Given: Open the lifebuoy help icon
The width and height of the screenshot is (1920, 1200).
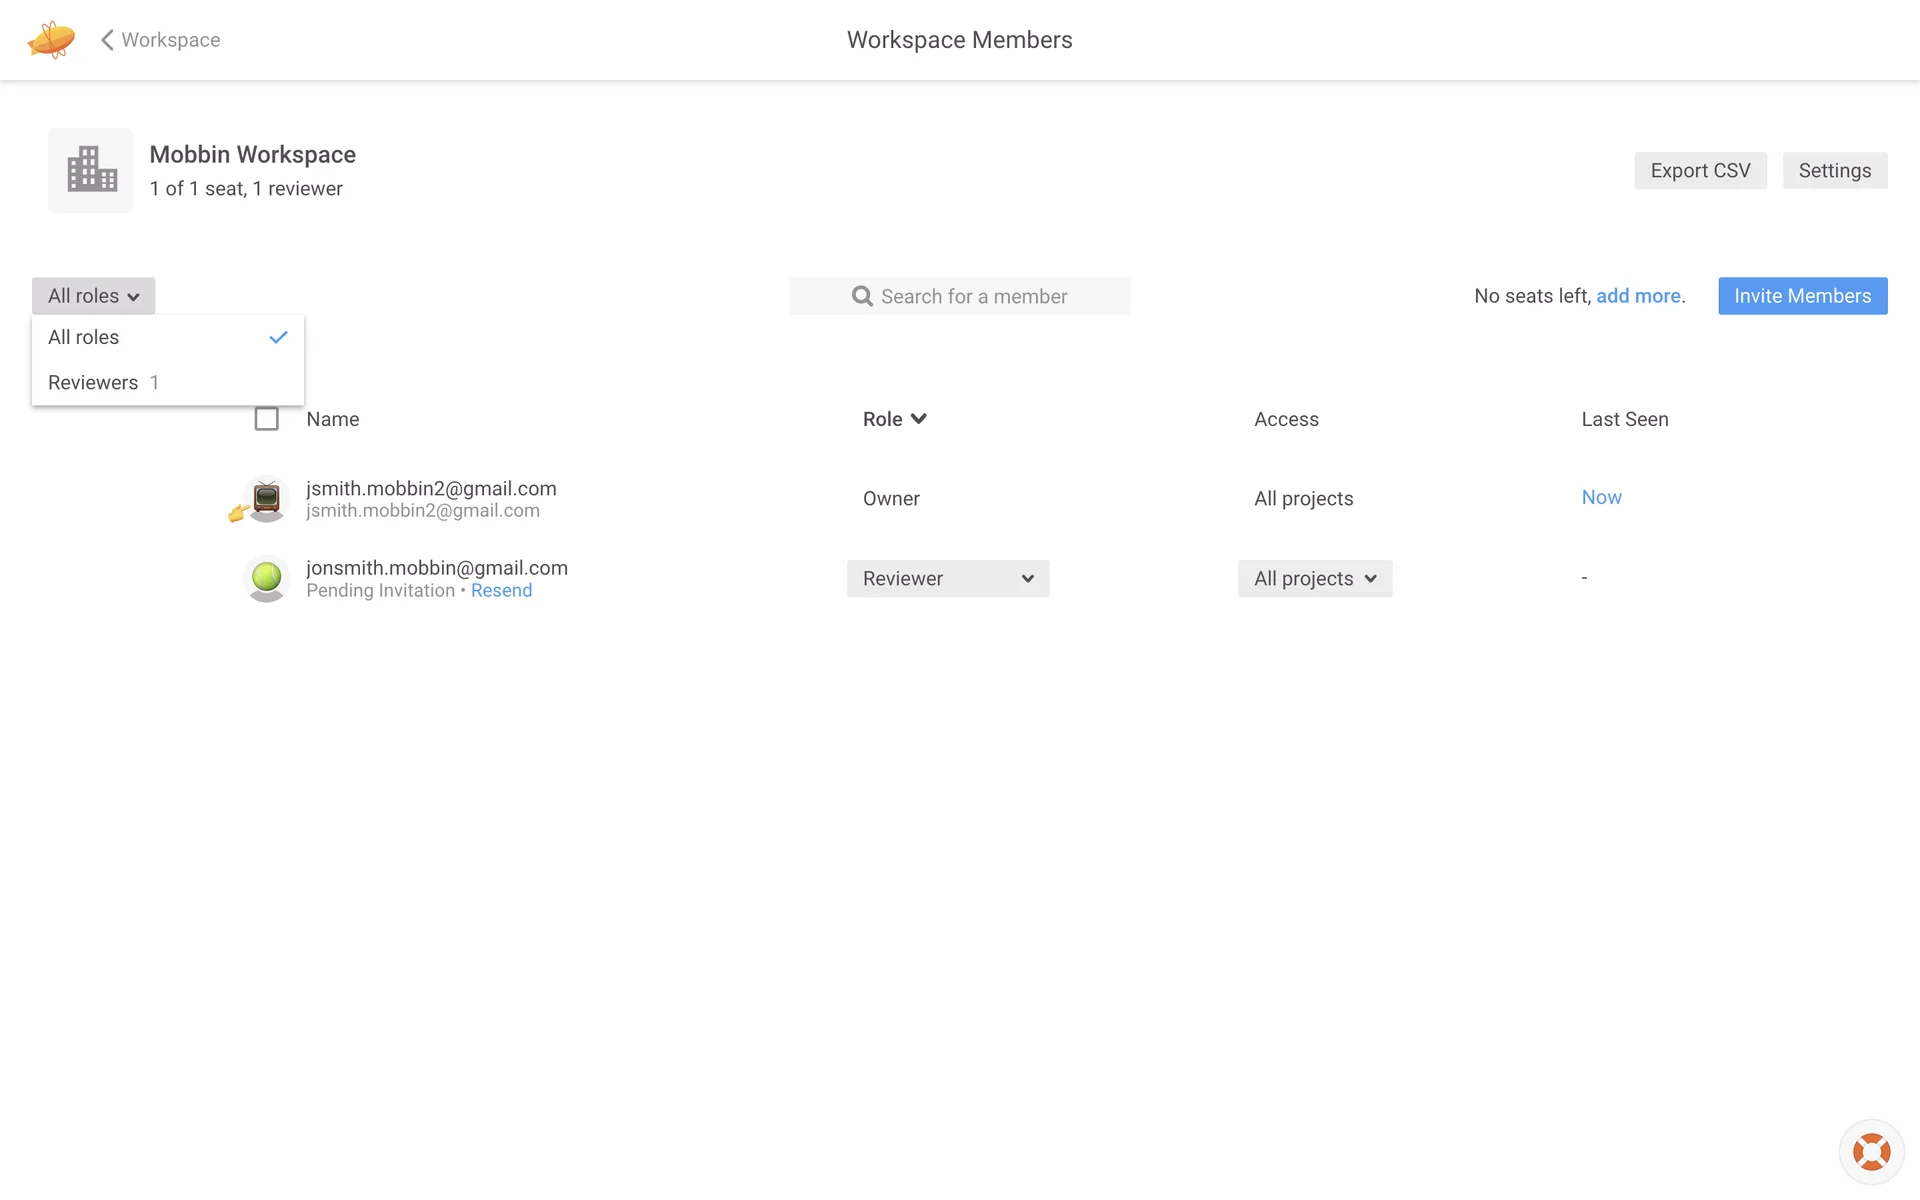Looking at the screenshot, I should coord(1870,1152).
